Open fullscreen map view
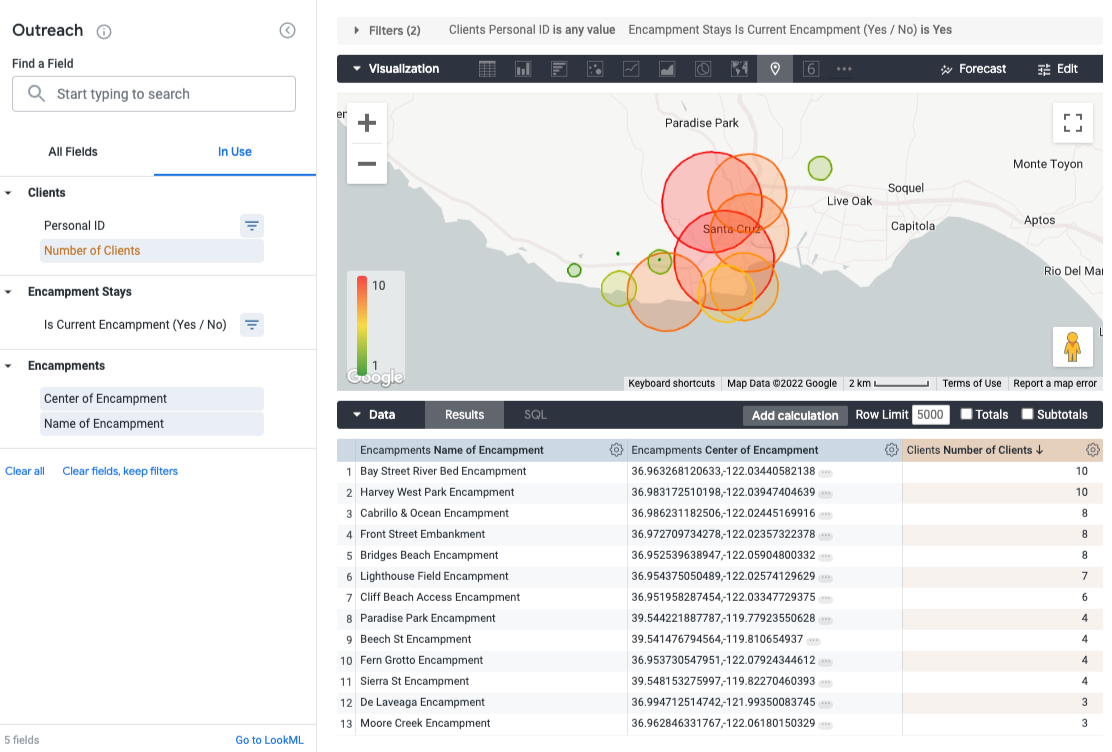The width and height of the screenshot is (1112, 752). tap(1072, 123)
